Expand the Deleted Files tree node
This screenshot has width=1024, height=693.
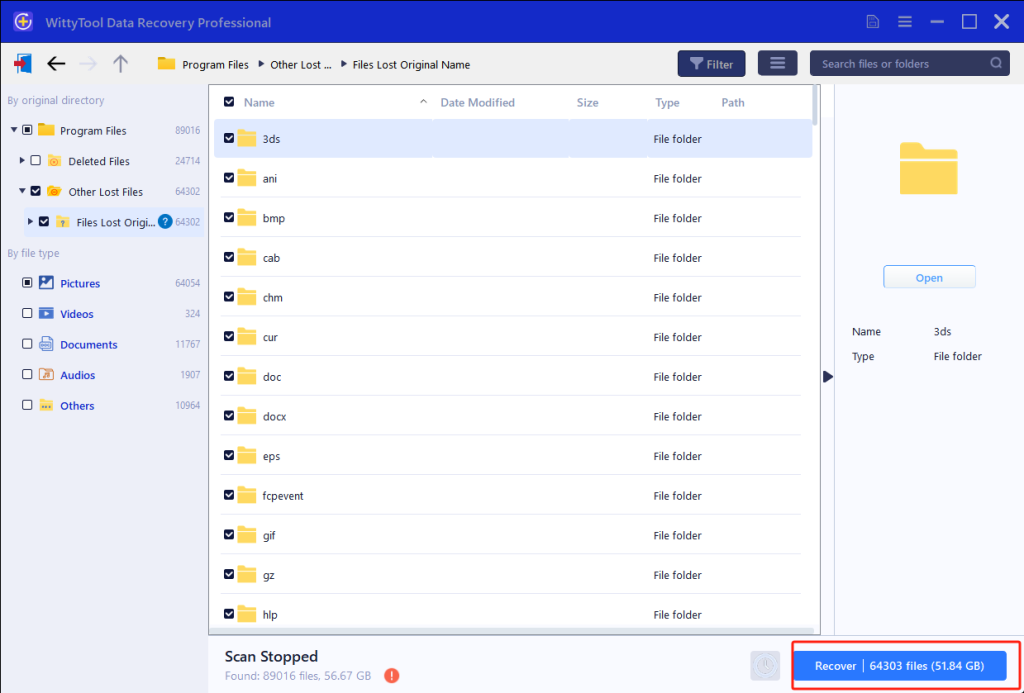click(x=22, y=161)
